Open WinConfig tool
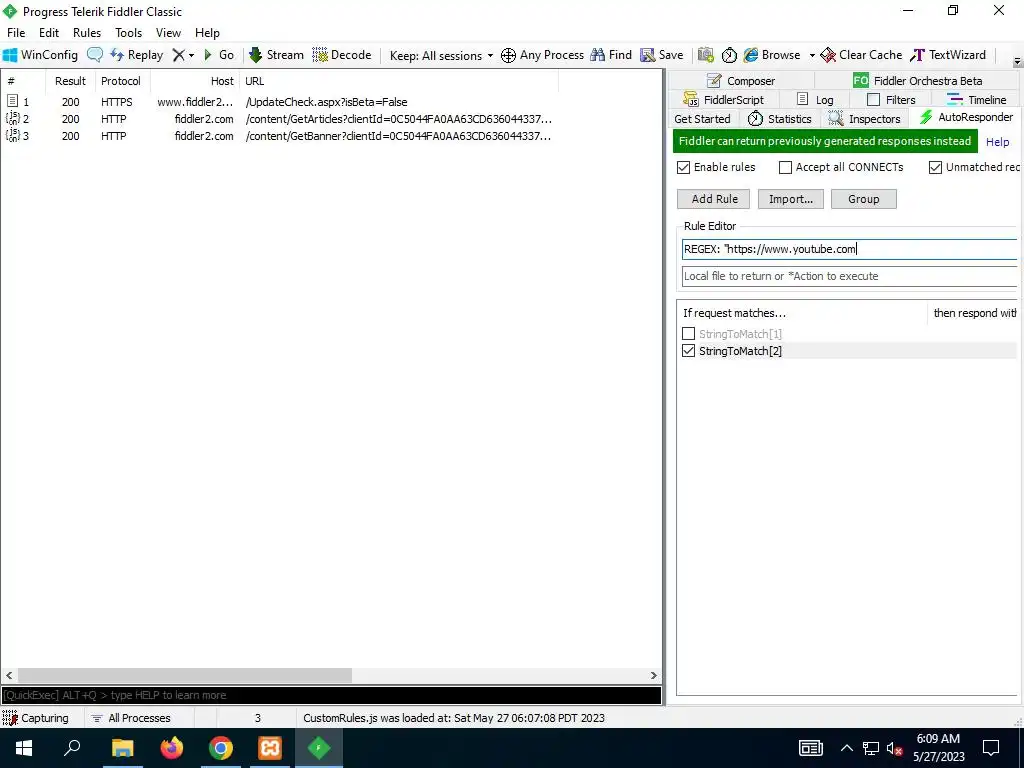Screen dimensions: 1024x768 (x=40, y=55)
